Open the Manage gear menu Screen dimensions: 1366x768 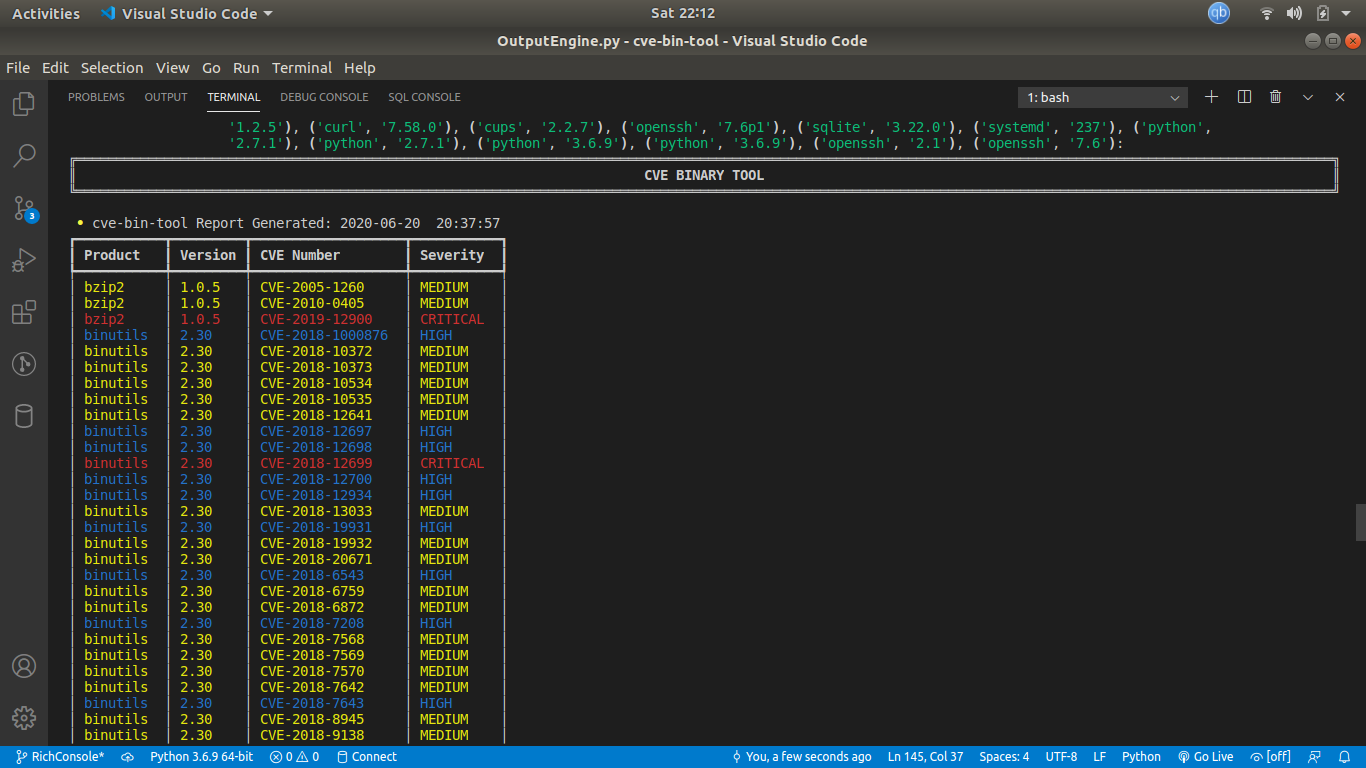click(23, 717)
